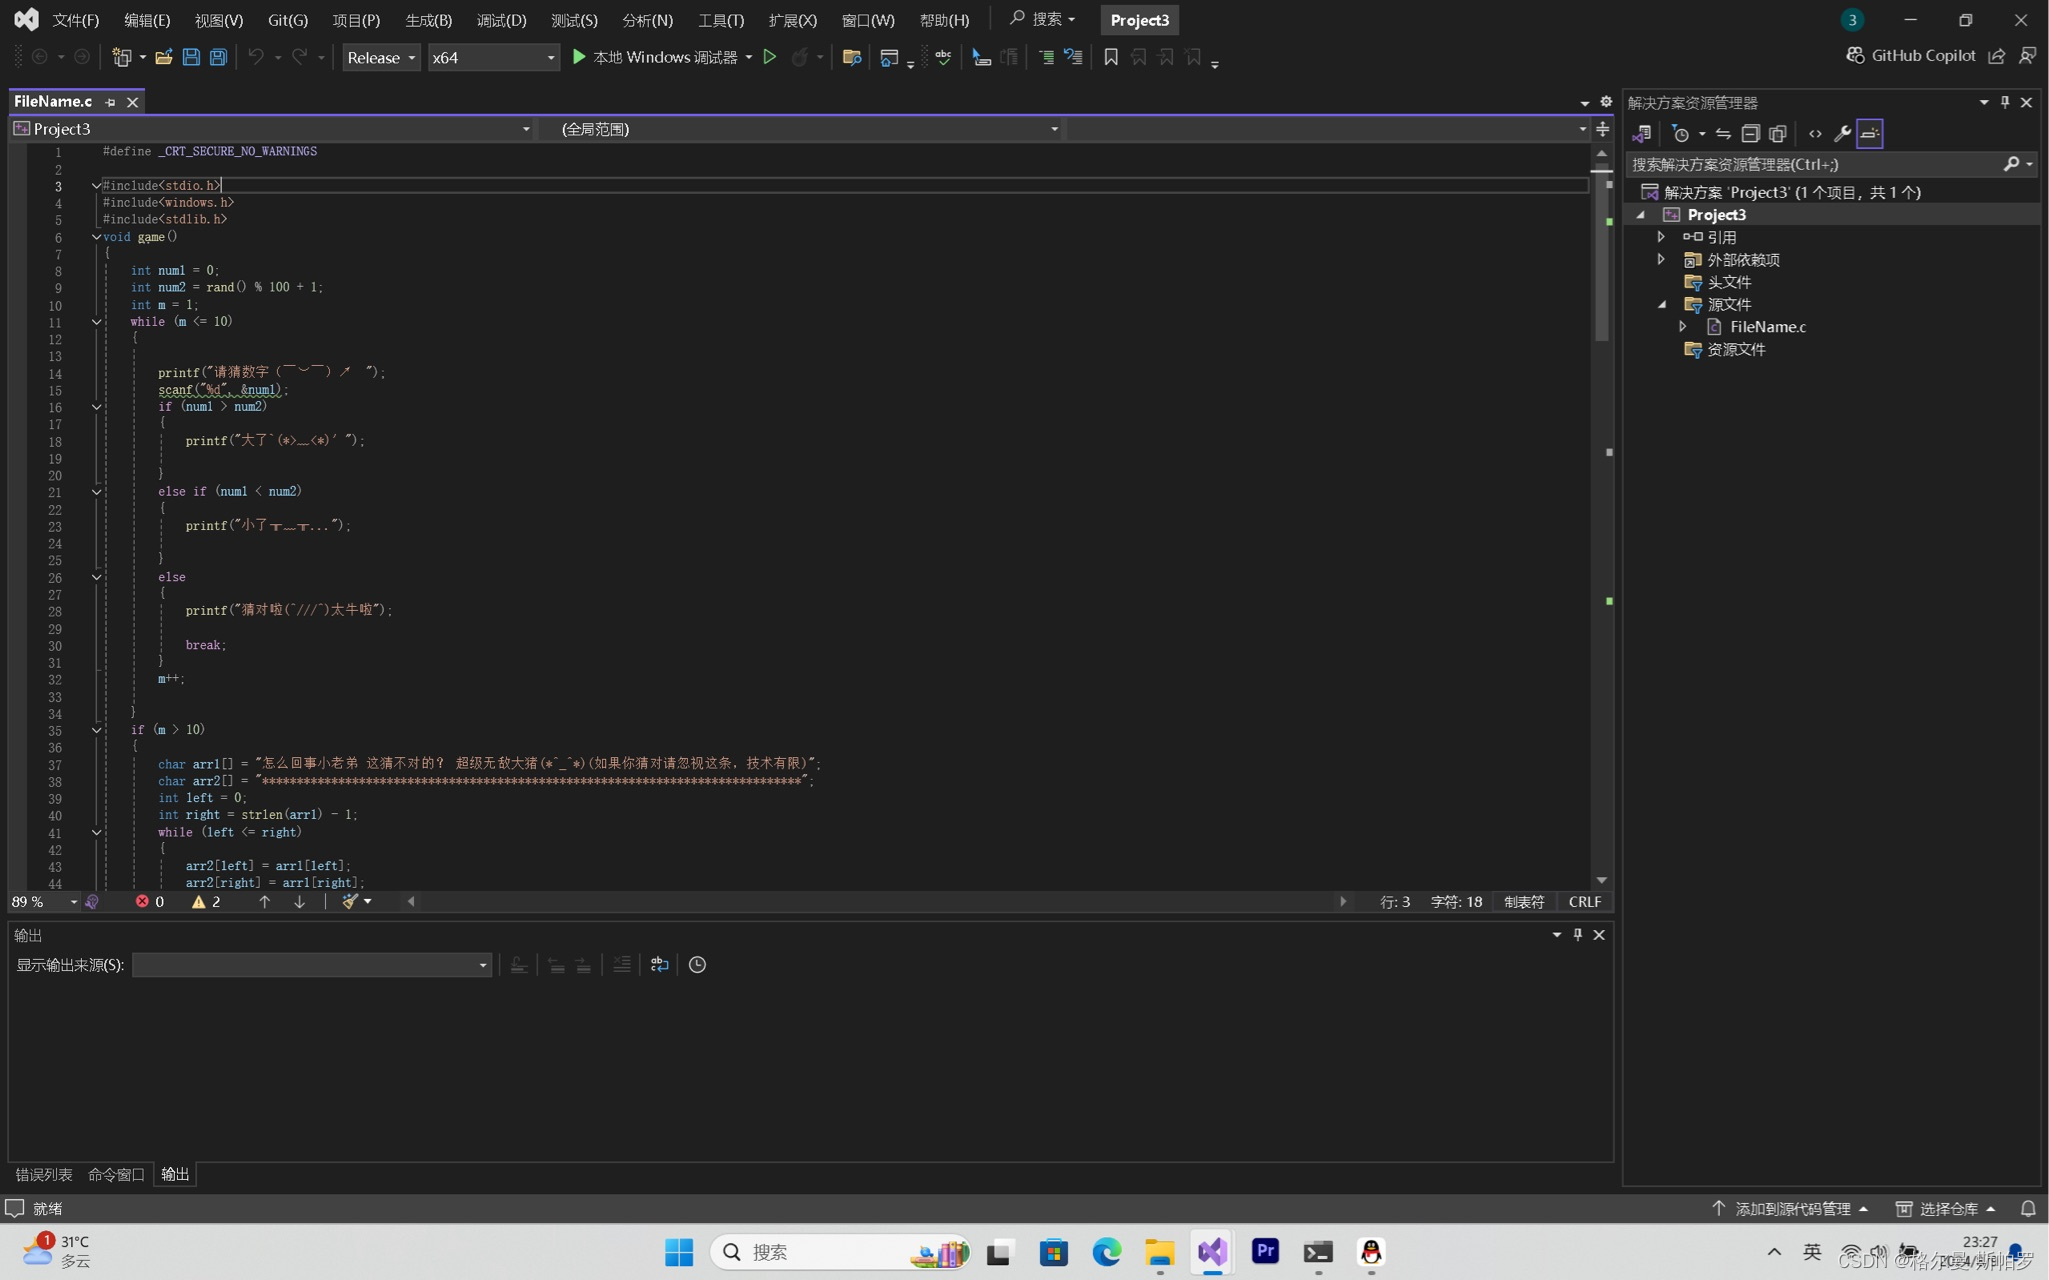The height and width of the screenshot is (1280, 2049).
Task: Open the global scope (全局范围) dropdown
Action: pyautogui.click(x=800, y=128)
